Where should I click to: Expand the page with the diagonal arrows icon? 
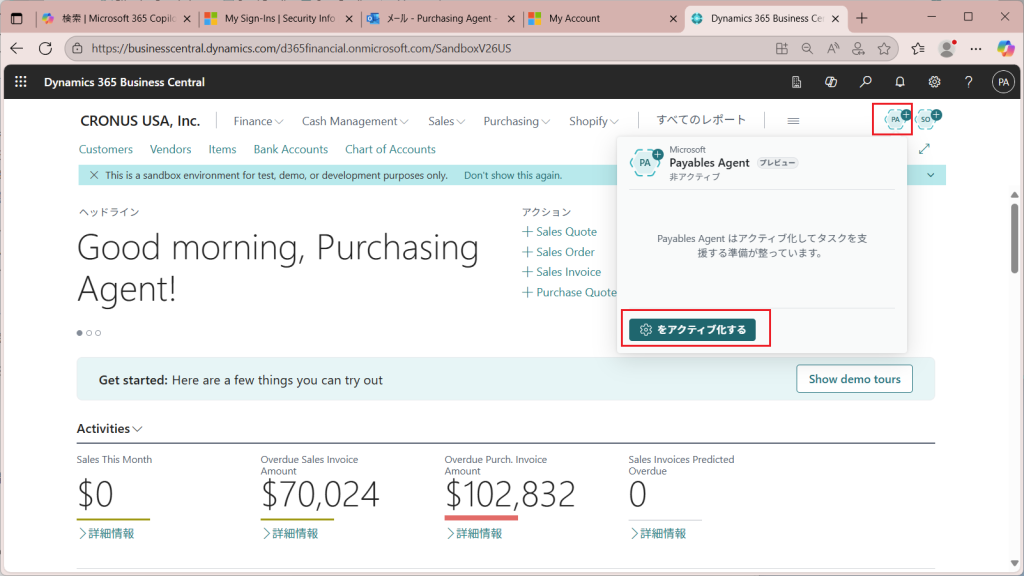(x=924, y=149)
